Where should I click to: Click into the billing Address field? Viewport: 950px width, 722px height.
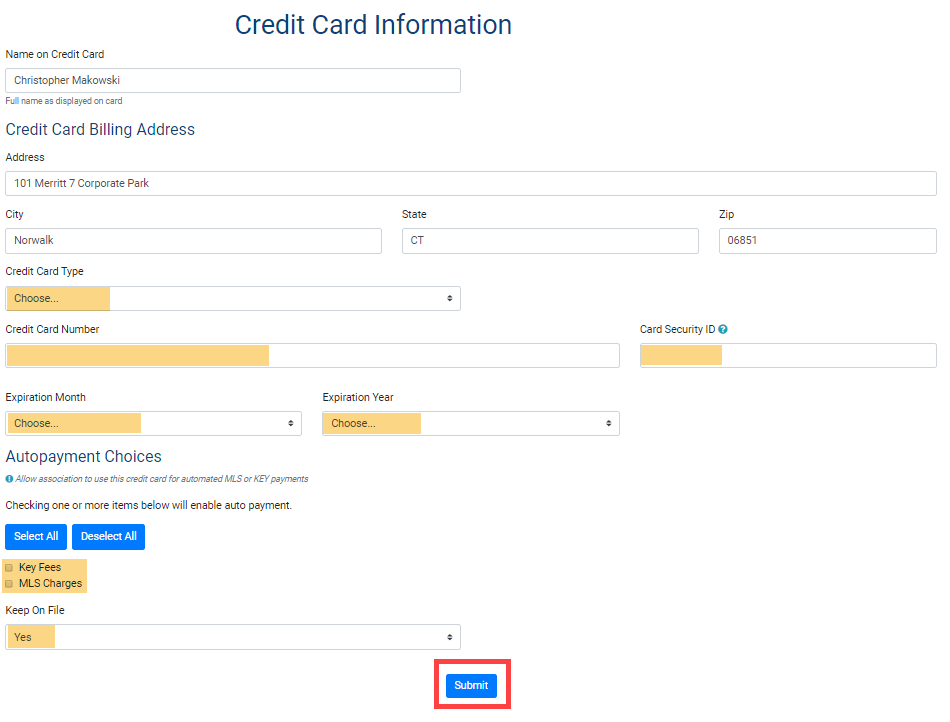(470, 184)
